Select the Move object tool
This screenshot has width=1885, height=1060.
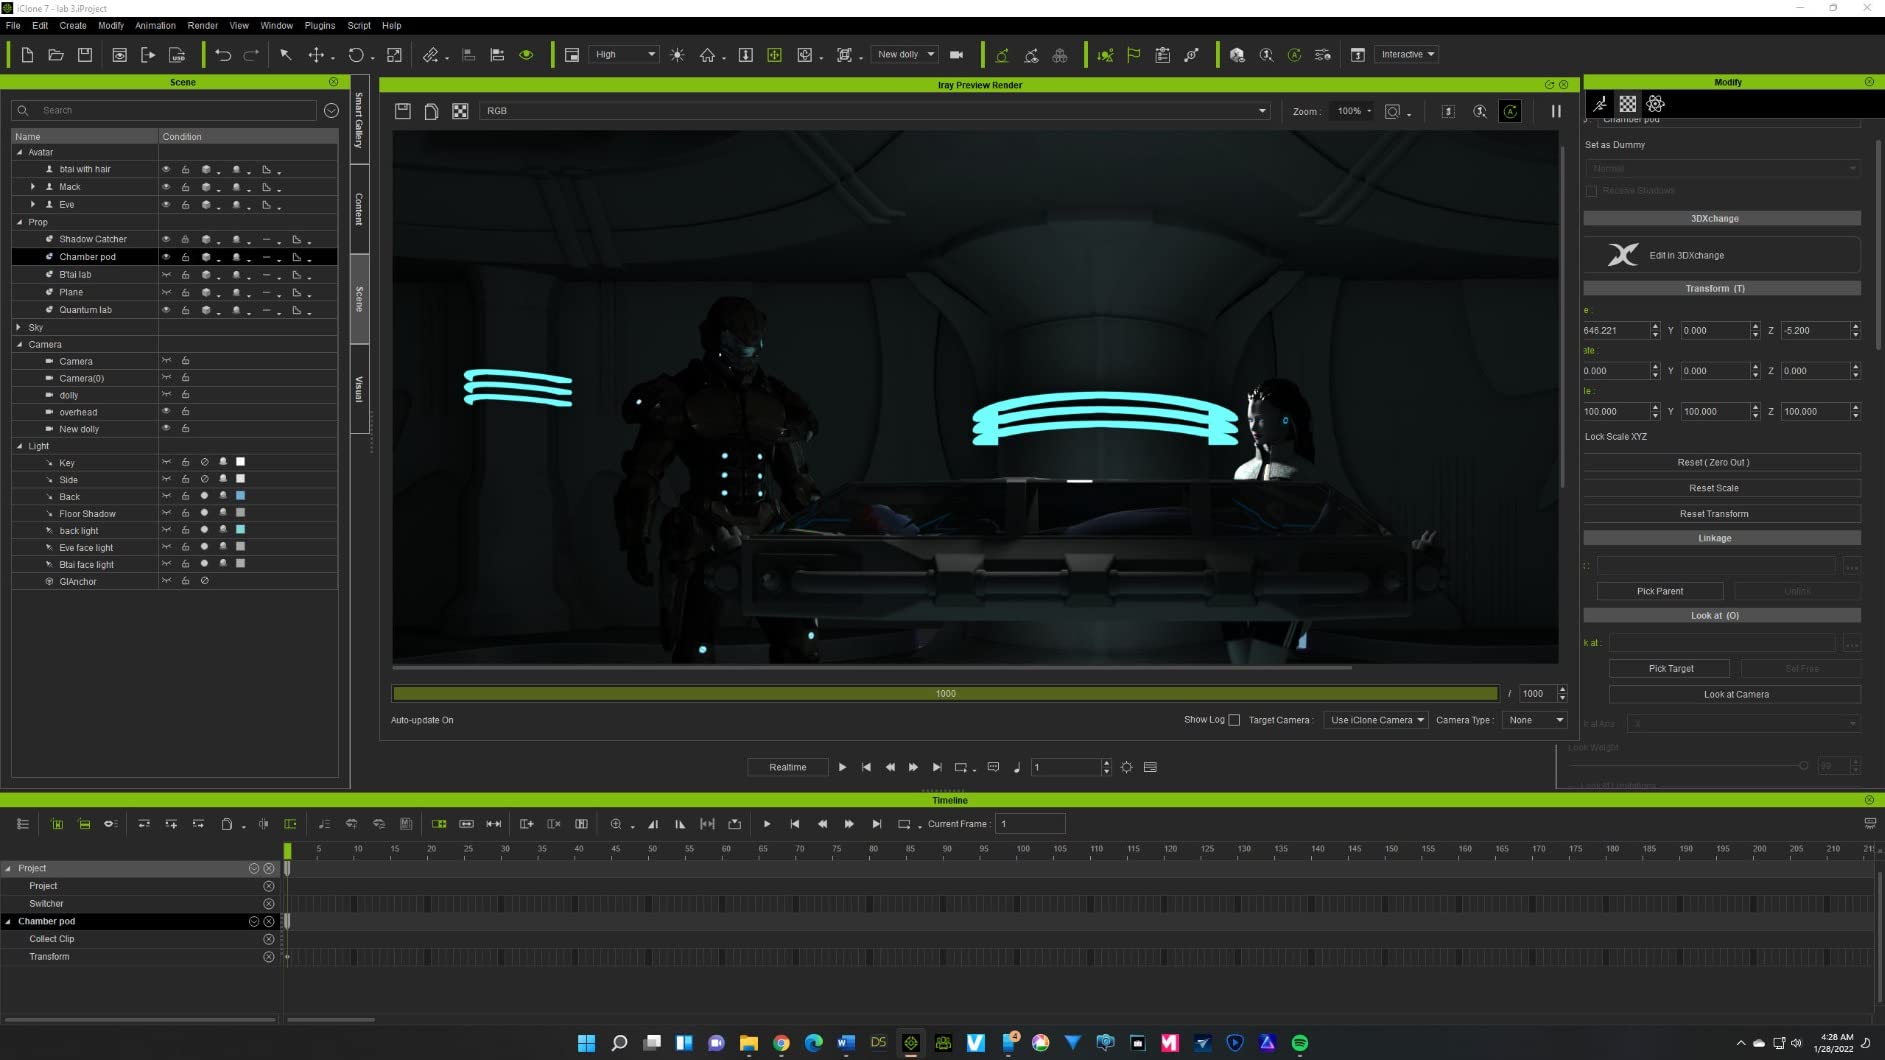(x=316, y=55)
